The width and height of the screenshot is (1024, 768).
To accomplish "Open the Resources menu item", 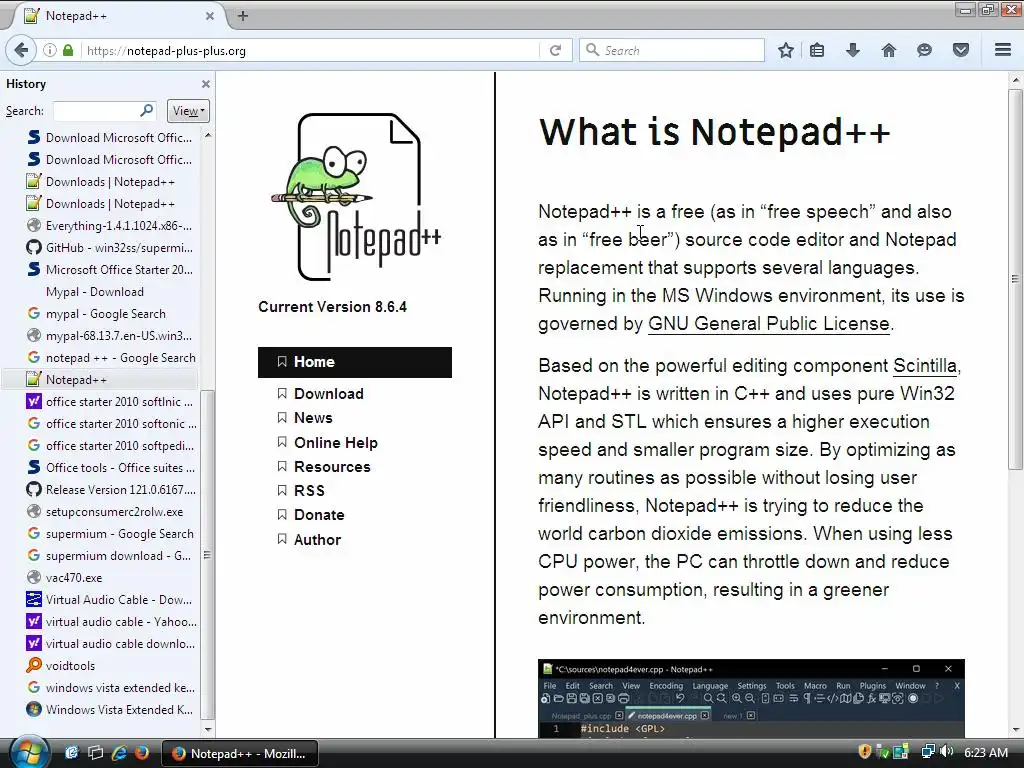I will point(332,467).
